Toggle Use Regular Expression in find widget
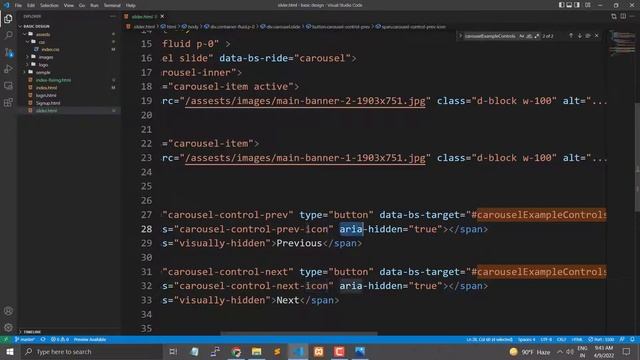 pos(537,36)
